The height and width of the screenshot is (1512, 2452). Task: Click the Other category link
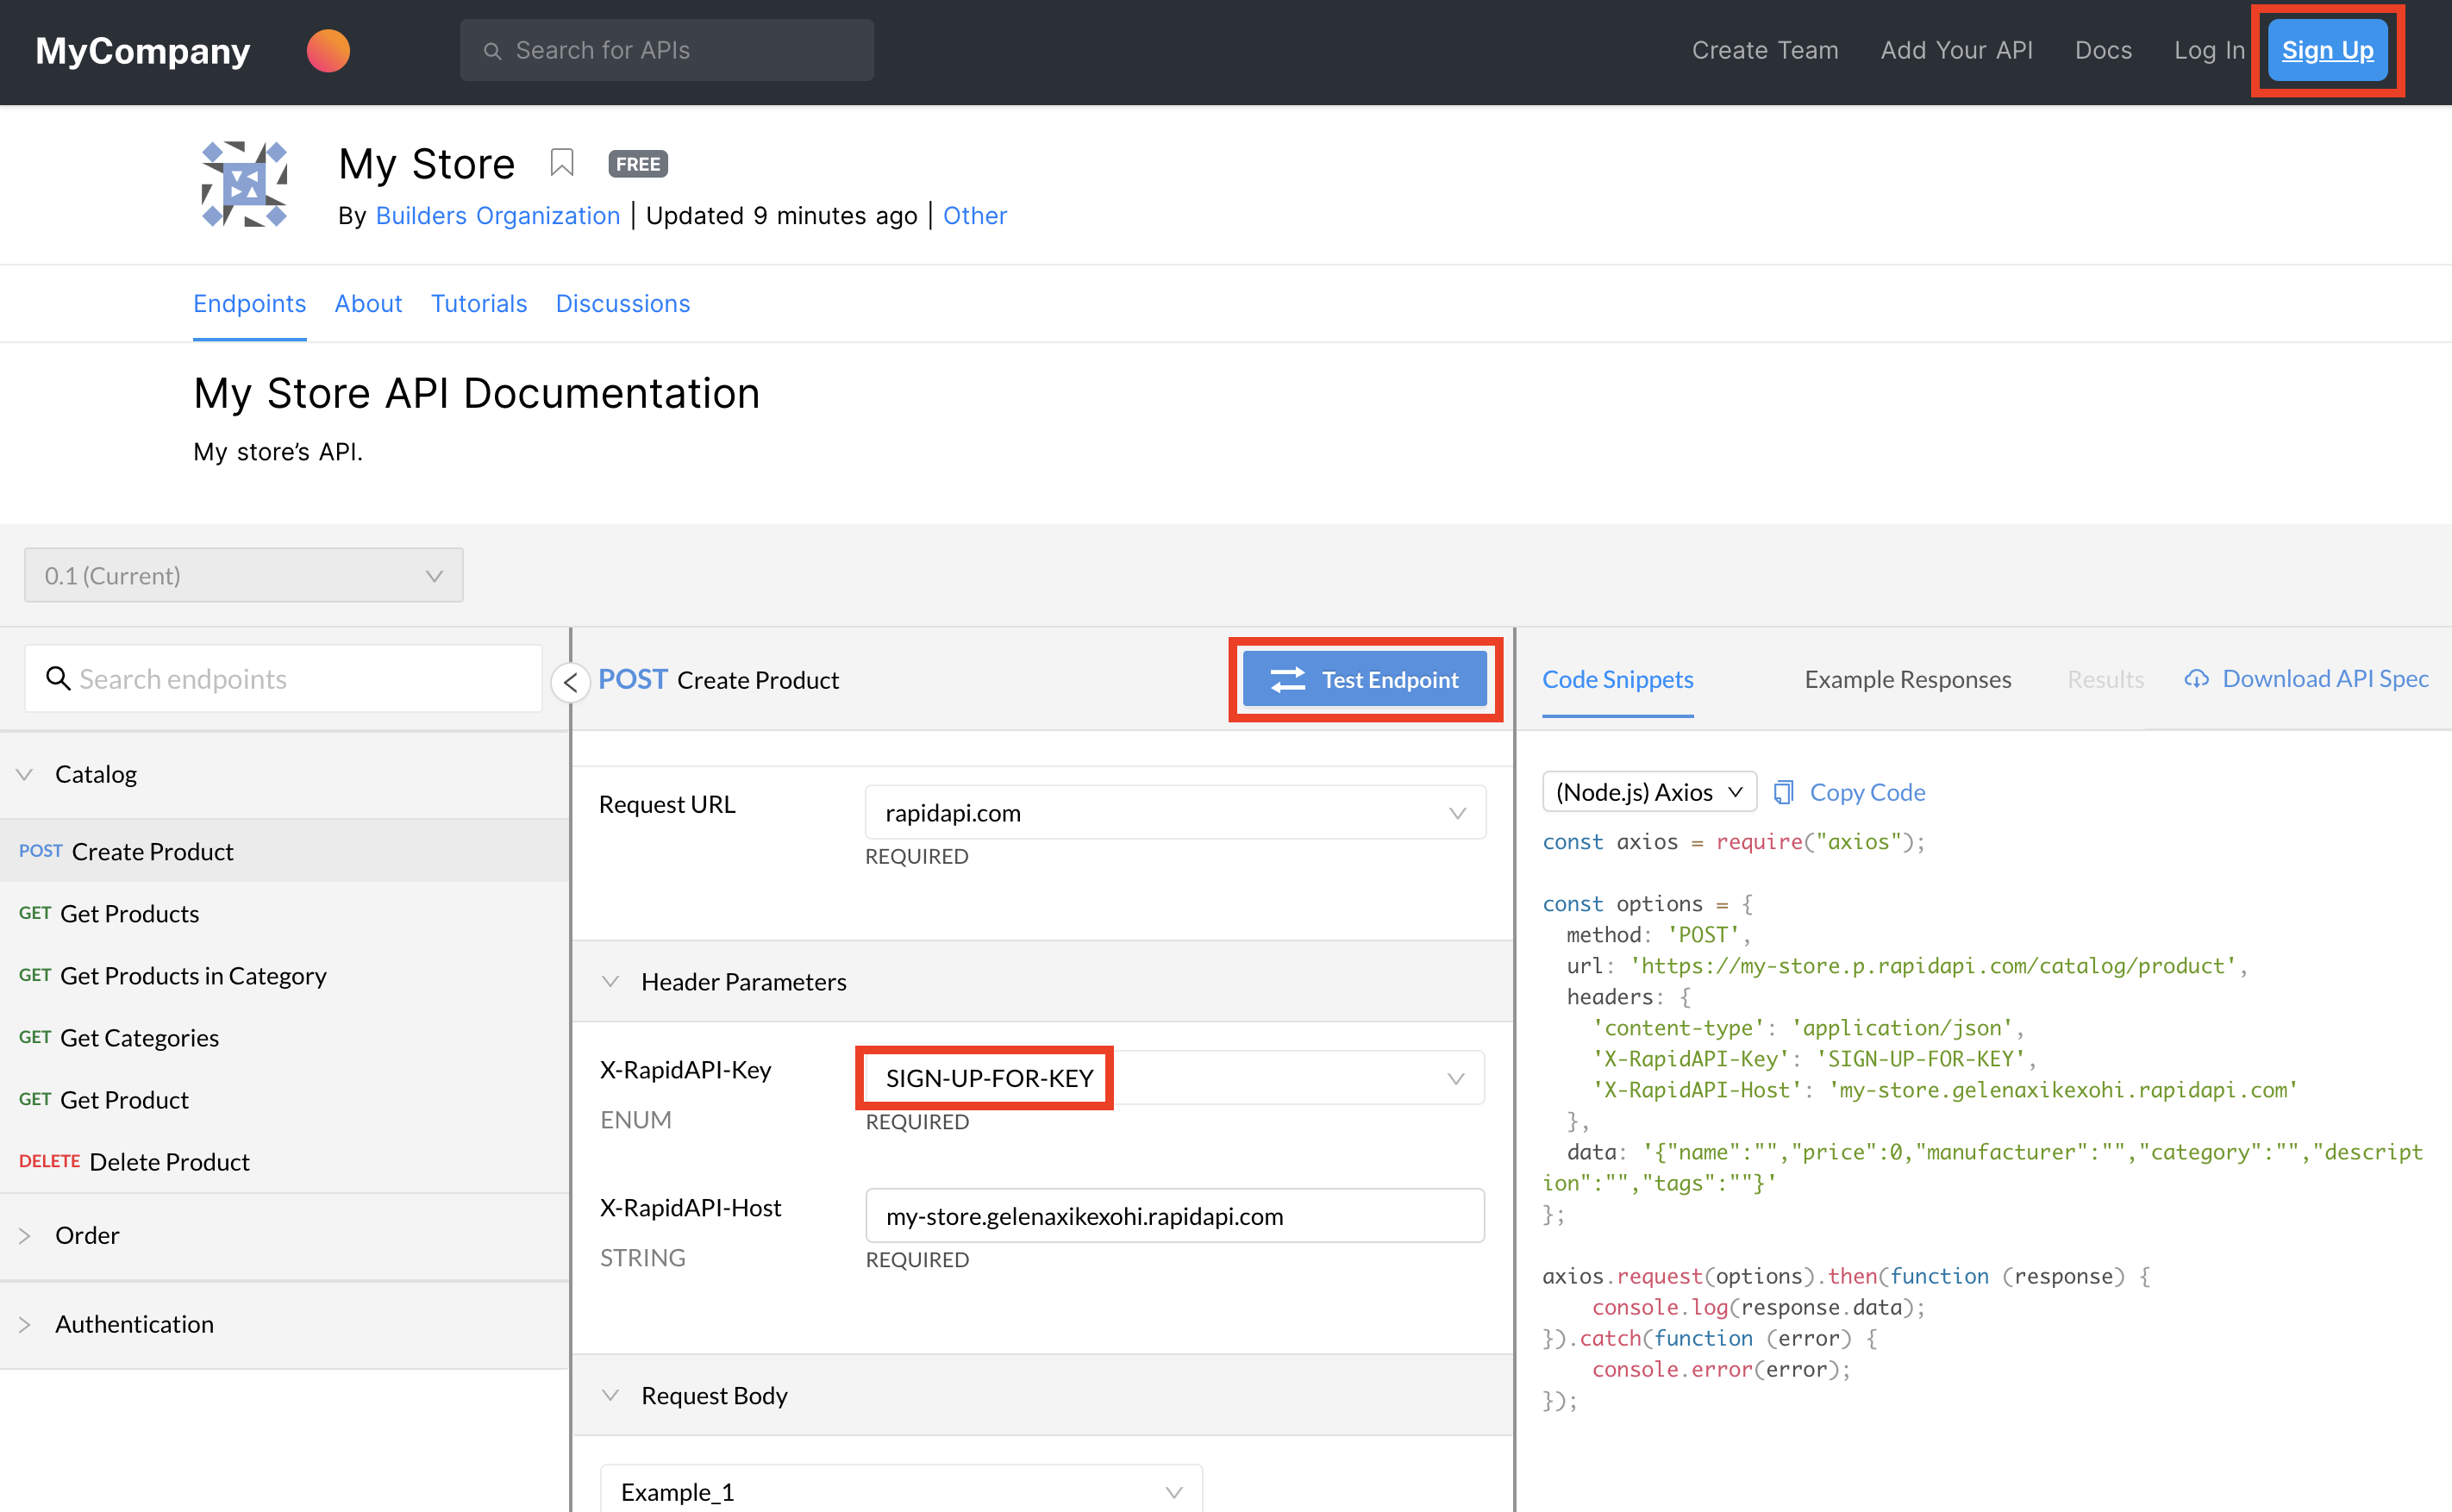pyautogui.click(x=975, y=215)
